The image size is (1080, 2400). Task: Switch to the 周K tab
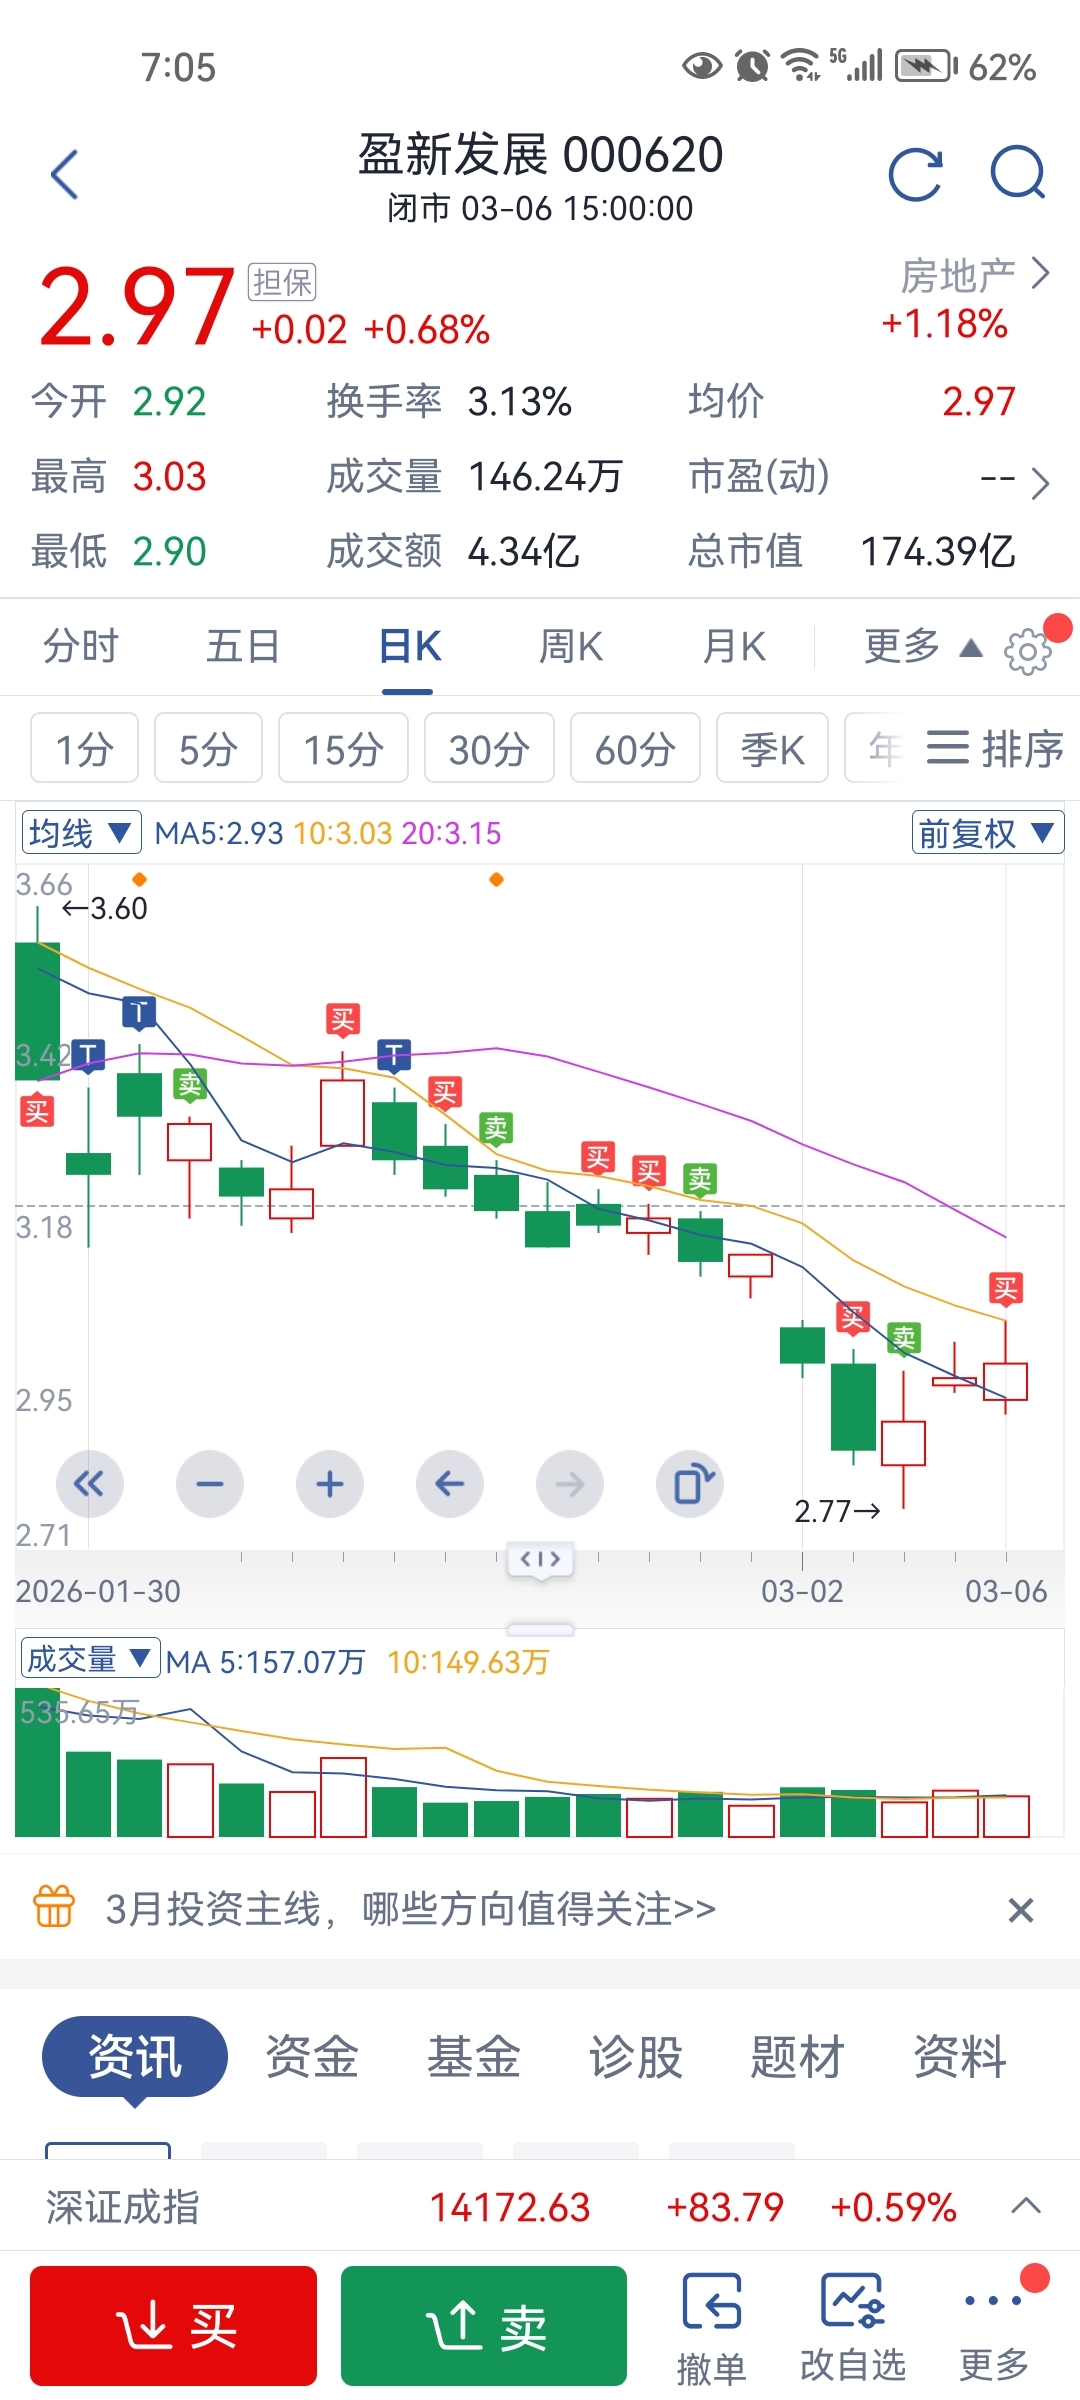(x=571, y=647)
